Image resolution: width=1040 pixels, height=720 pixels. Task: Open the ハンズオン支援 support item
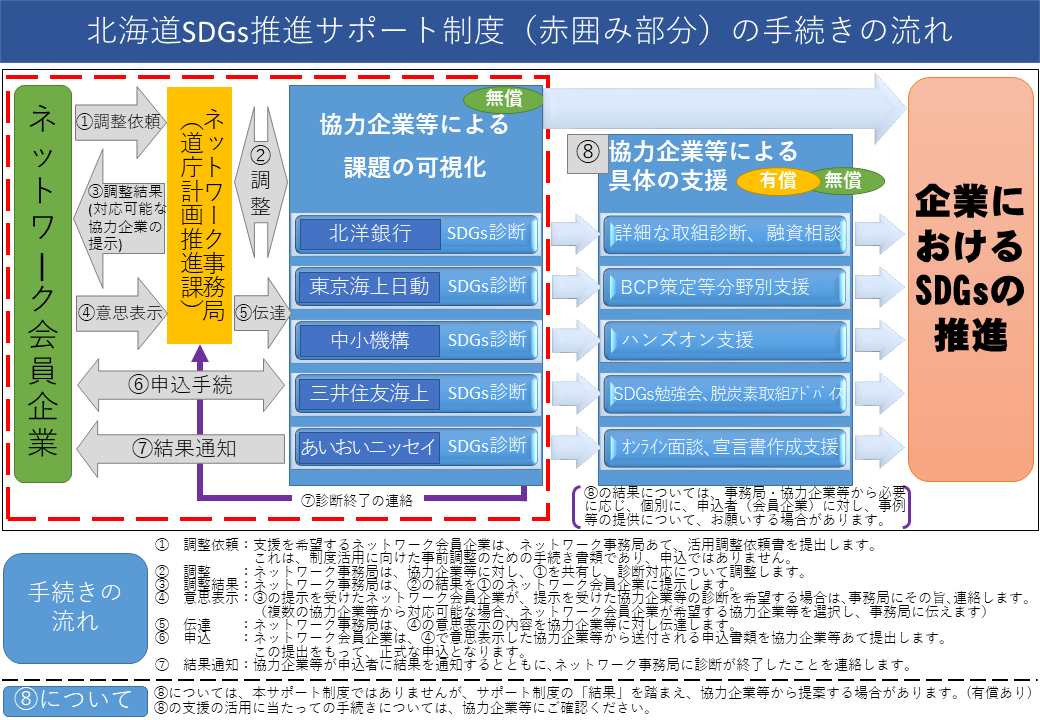pyautogui.click(x=724, y=340)
